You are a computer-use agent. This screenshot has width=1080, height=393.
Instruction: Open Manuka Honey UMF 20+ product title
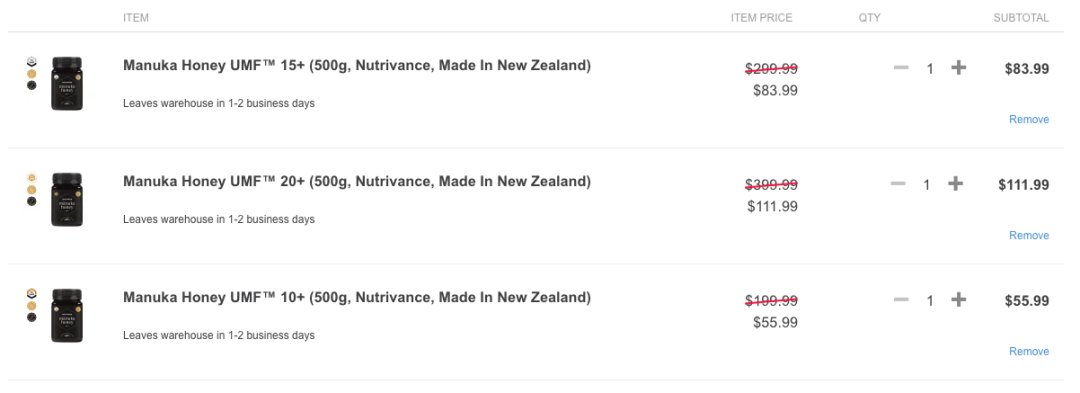357,182
